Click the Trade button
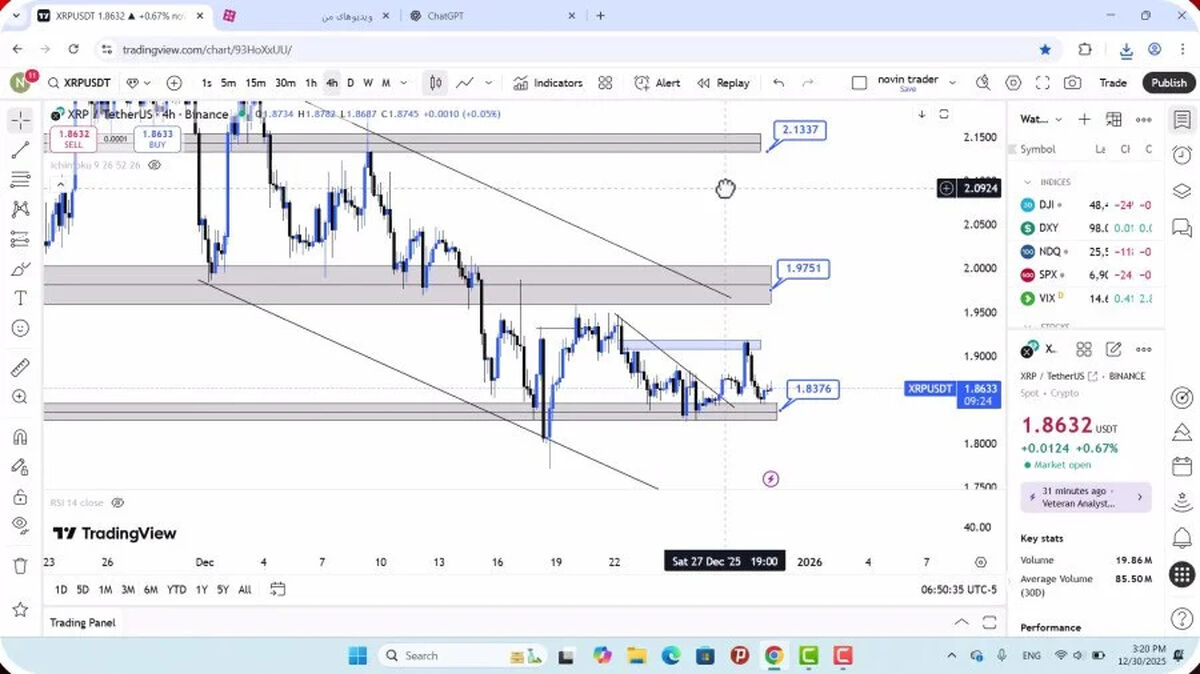This screenshot has width=1200, height=674. (1112, 83)
